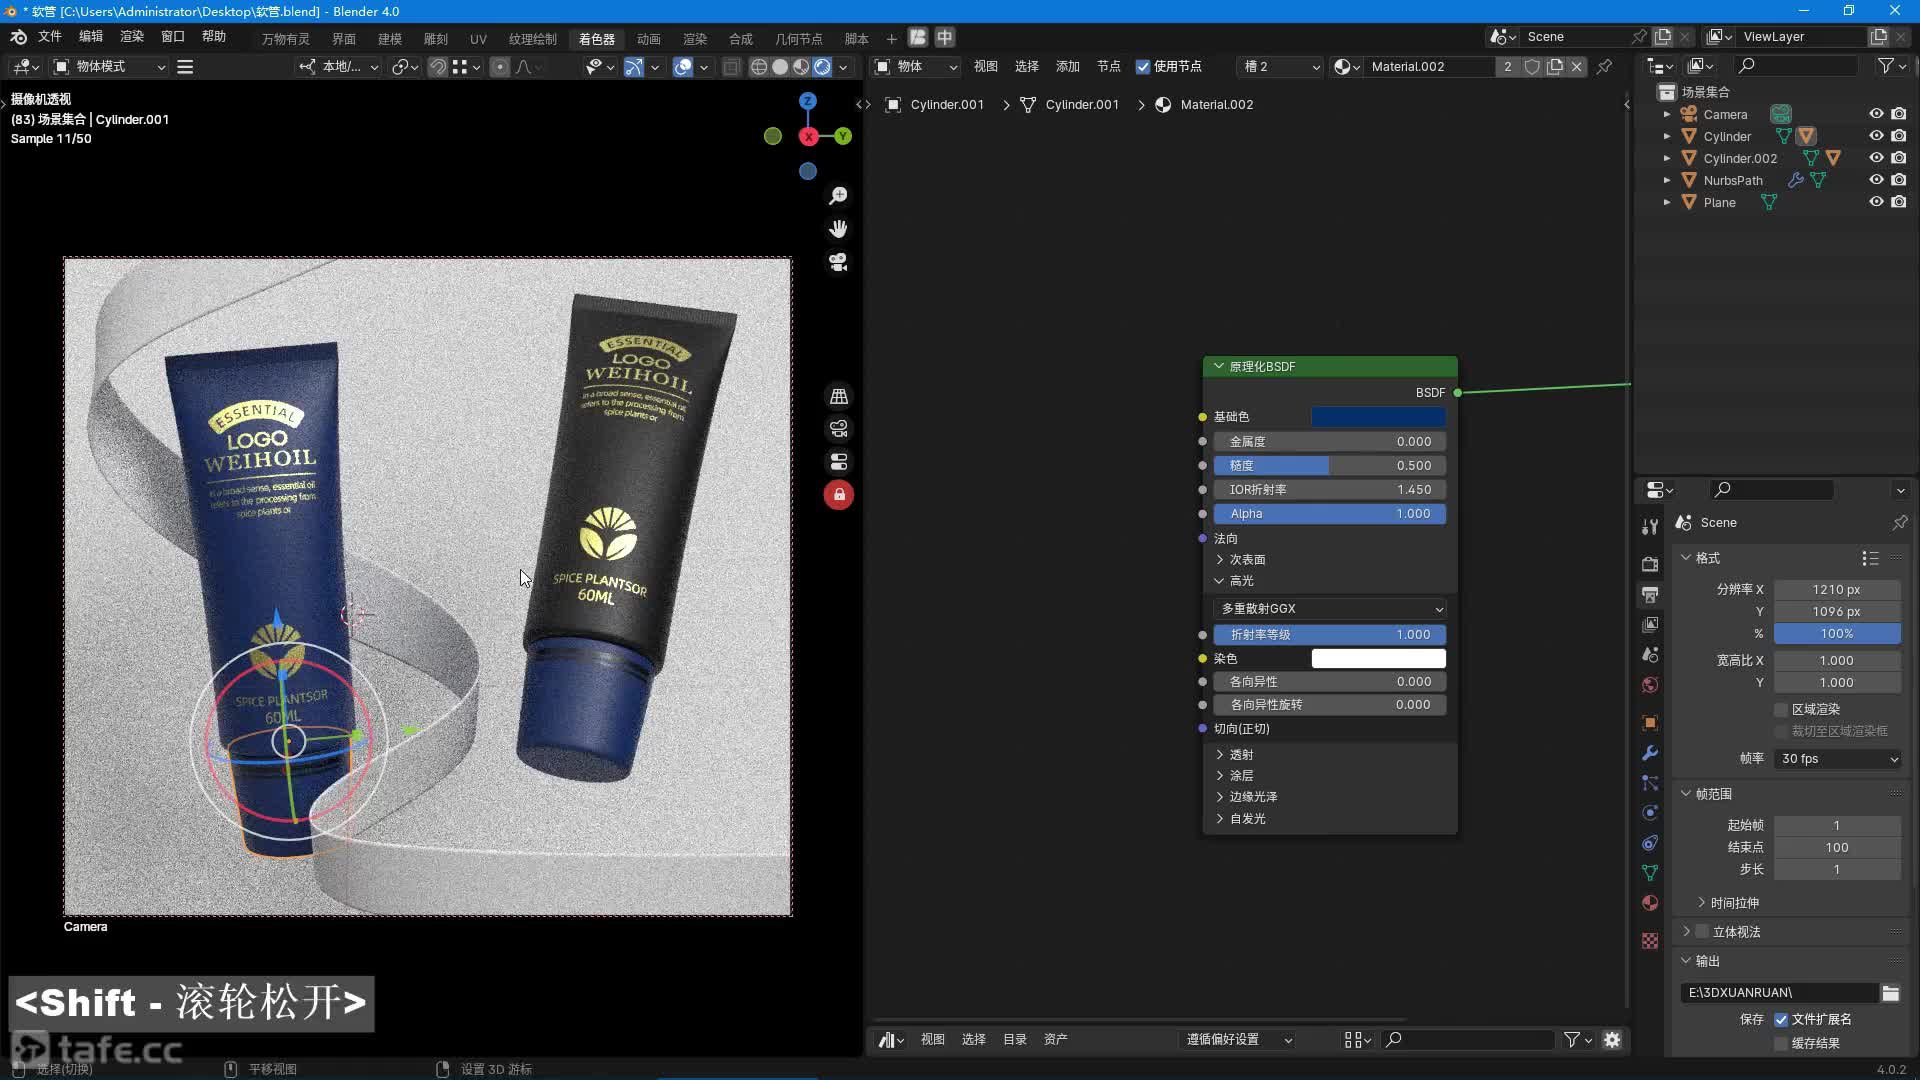1920x1080 pixels.
Task: Adjust the Roughness slider at 0.500
Action: pyautogui.click(x=1330, y=466)
